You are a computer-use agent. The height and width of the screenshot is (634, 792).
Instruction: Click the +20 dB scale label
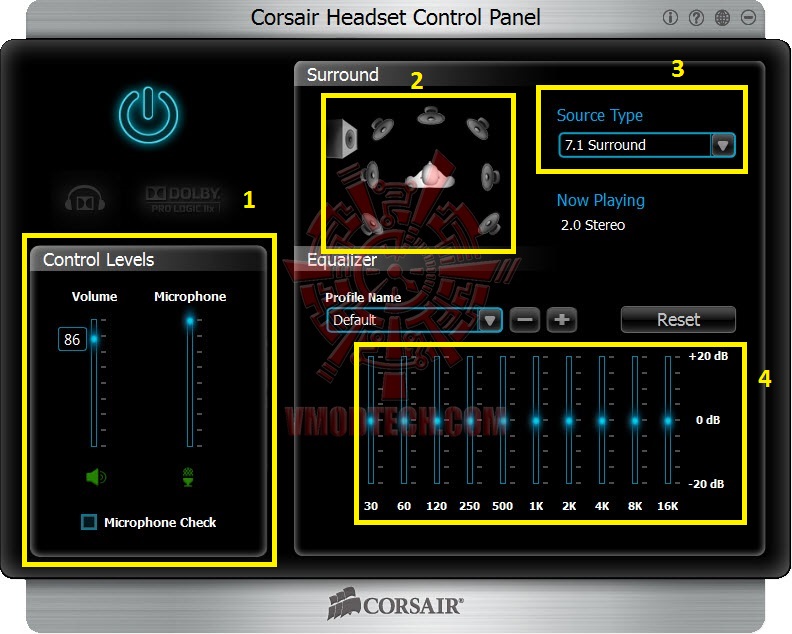click(x=708, y=356)
